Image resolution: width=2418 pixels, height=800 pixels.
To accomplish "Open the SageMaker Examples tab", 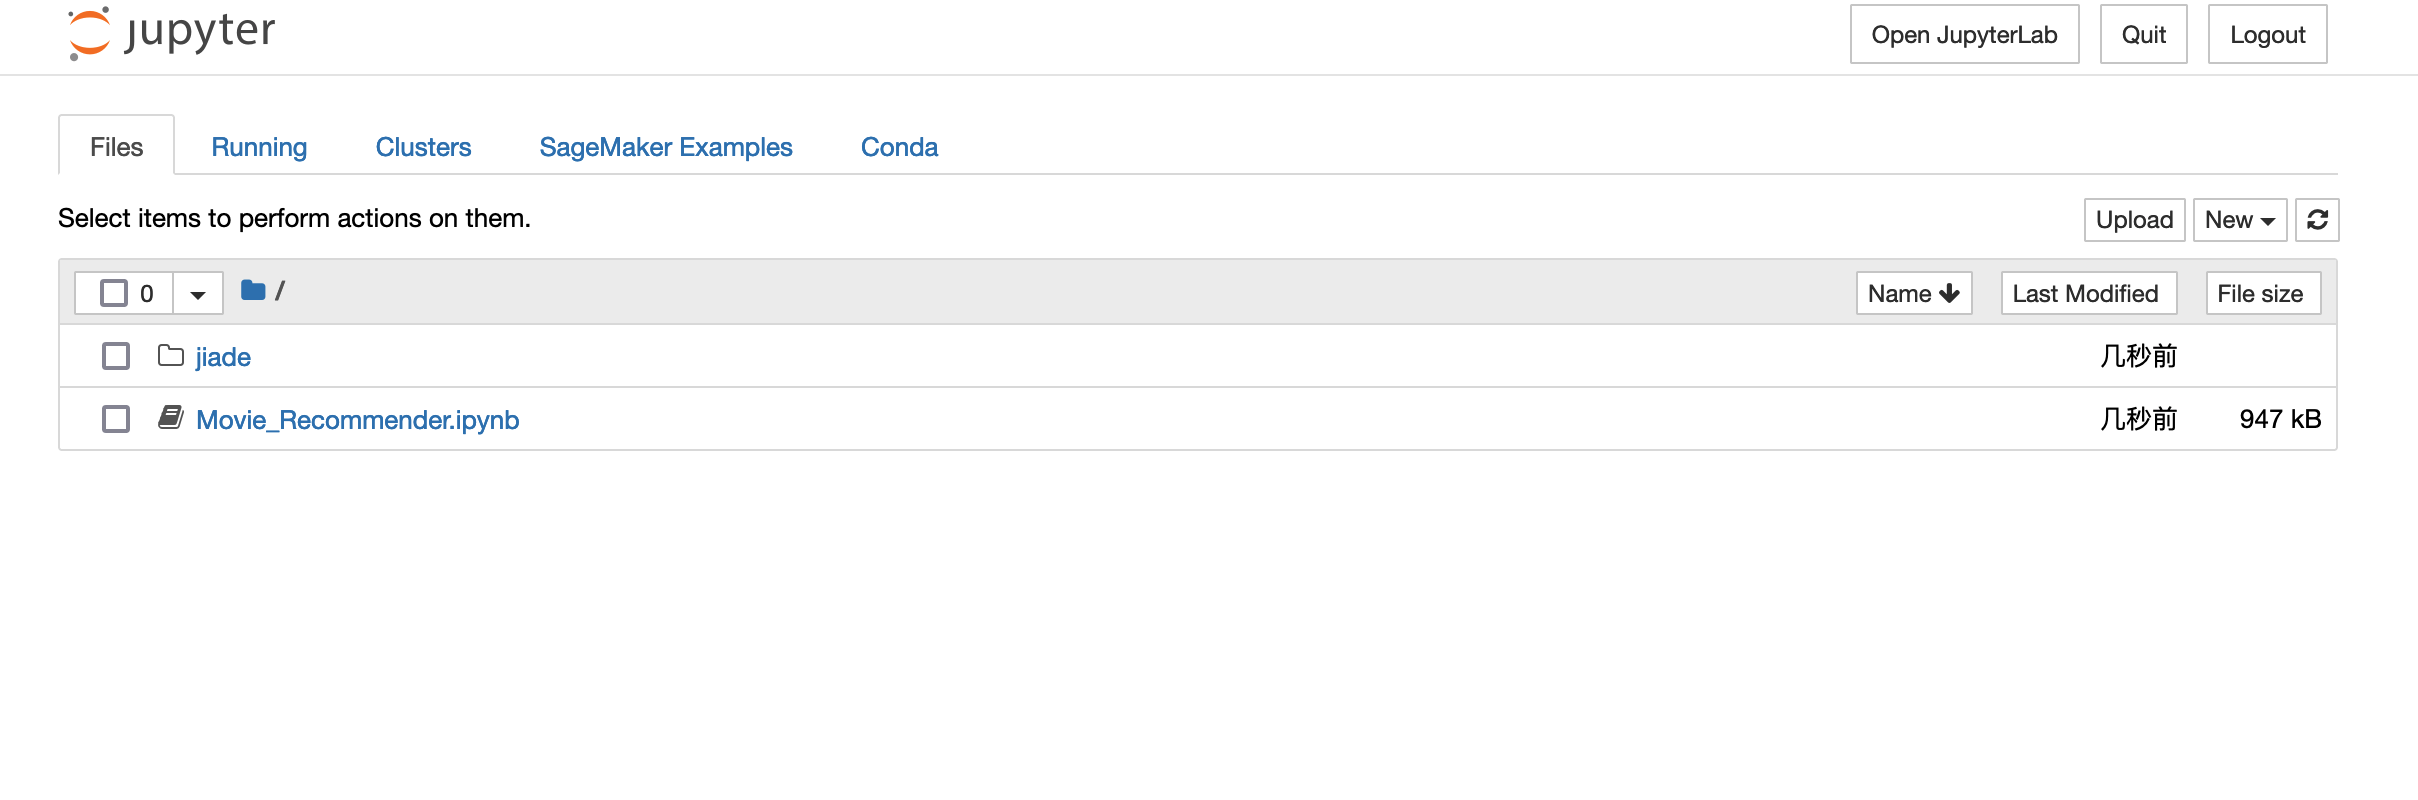I will tap(666, 147).
